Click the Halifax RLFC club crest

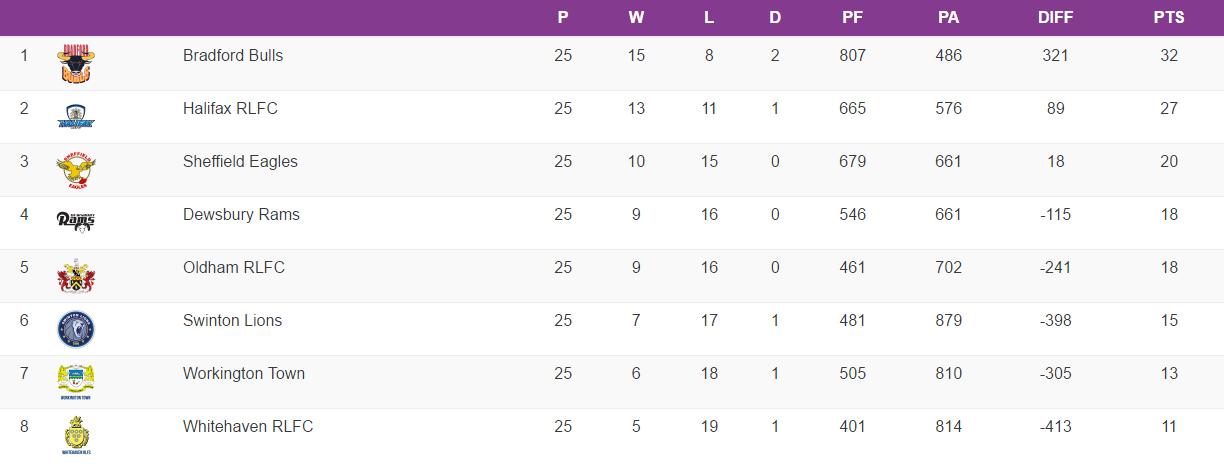coord(76,116)
